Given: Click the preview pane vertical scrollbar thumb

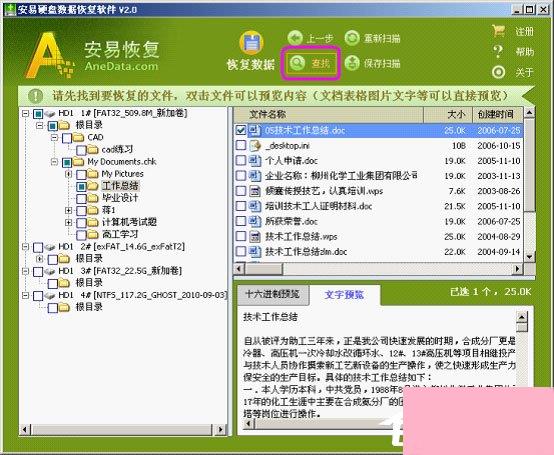Looking at the screenshot, I should click(522, 327).
